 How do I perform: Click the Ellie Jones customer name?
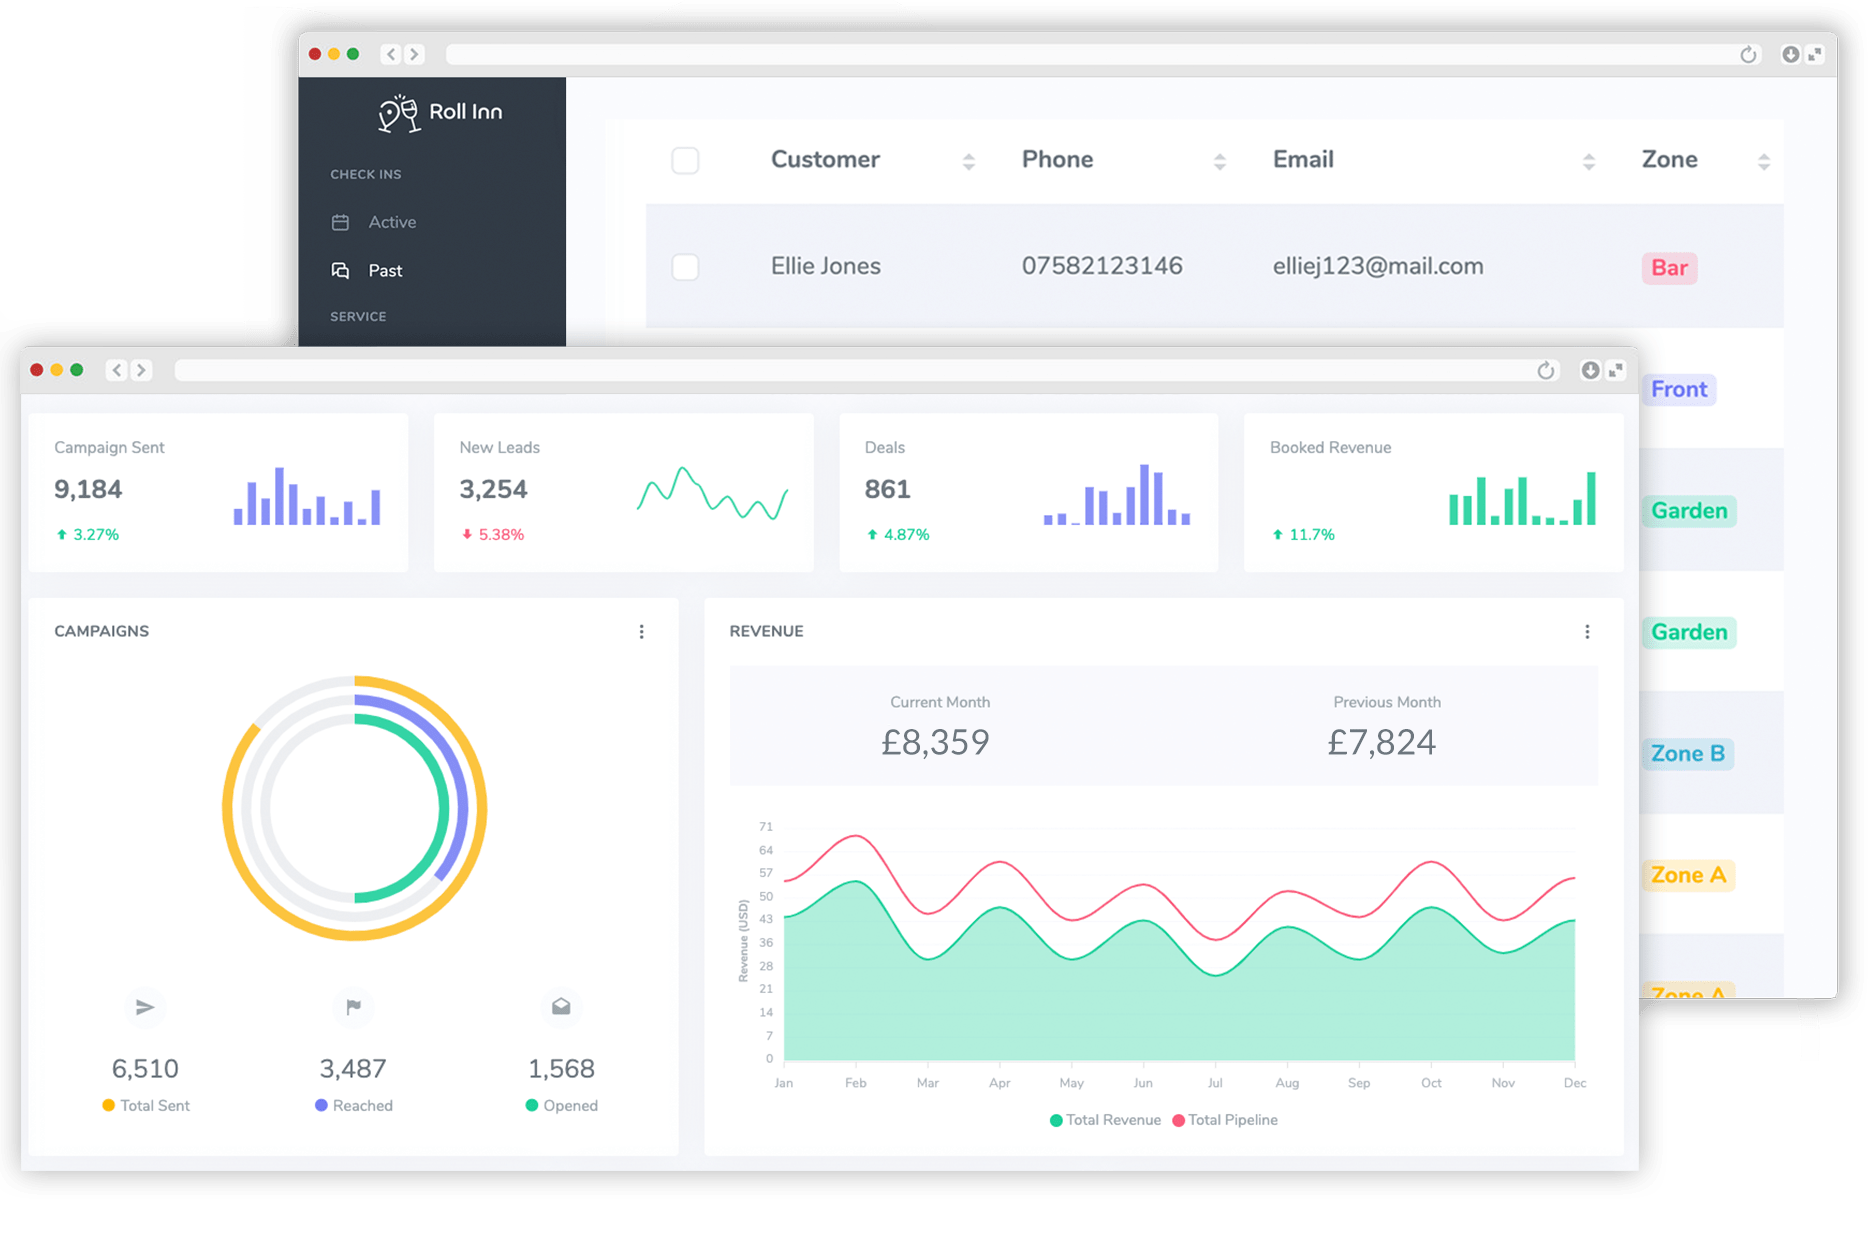tap(825, 266)
